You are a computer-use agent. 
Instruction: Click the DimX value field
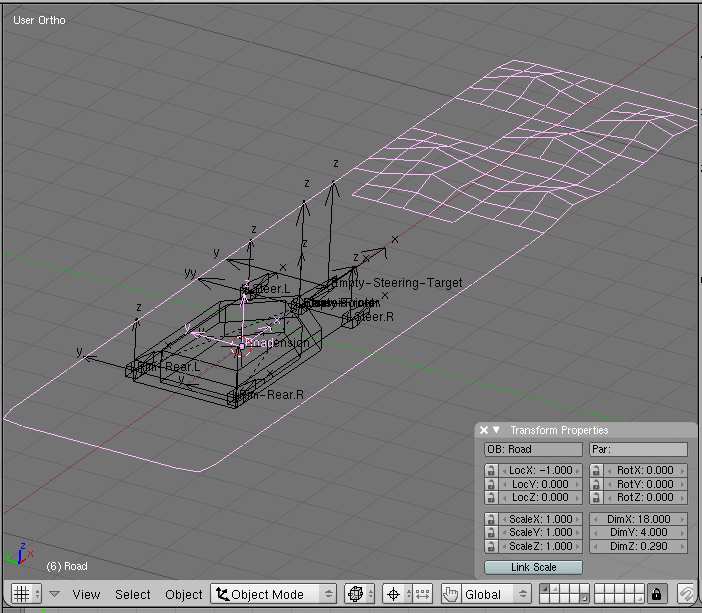click(638, 519)
